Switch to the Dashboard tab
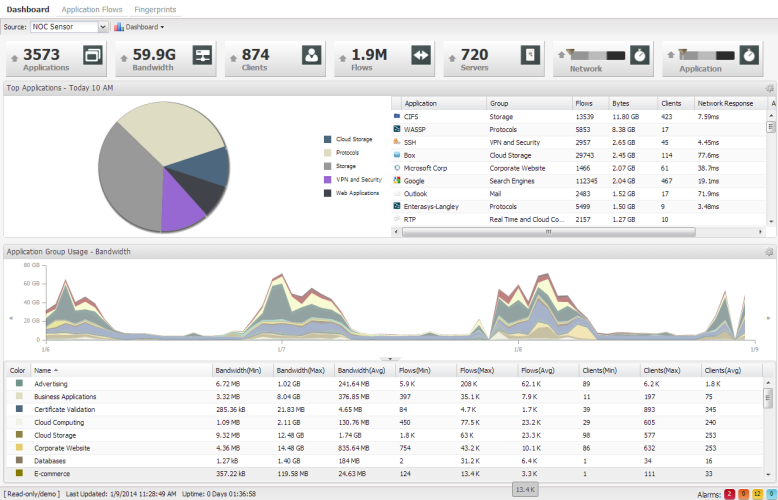Screen dimensions: 778x500 pyautogui.click(x=28, y=9)
